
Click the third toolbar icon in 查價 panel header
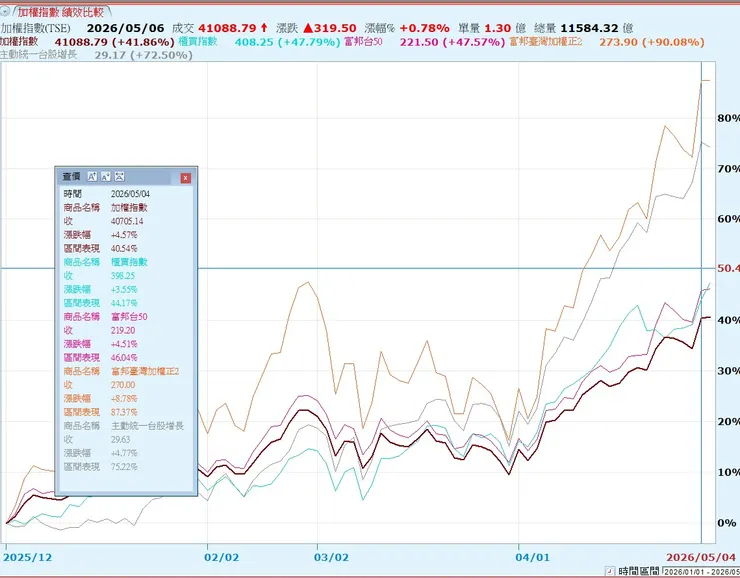[x=119, y=177]
